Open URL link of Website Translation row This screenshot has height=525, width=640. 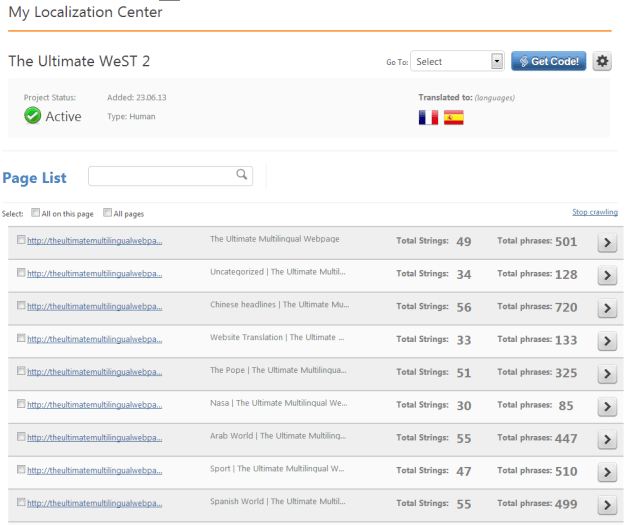click(94, 339)
